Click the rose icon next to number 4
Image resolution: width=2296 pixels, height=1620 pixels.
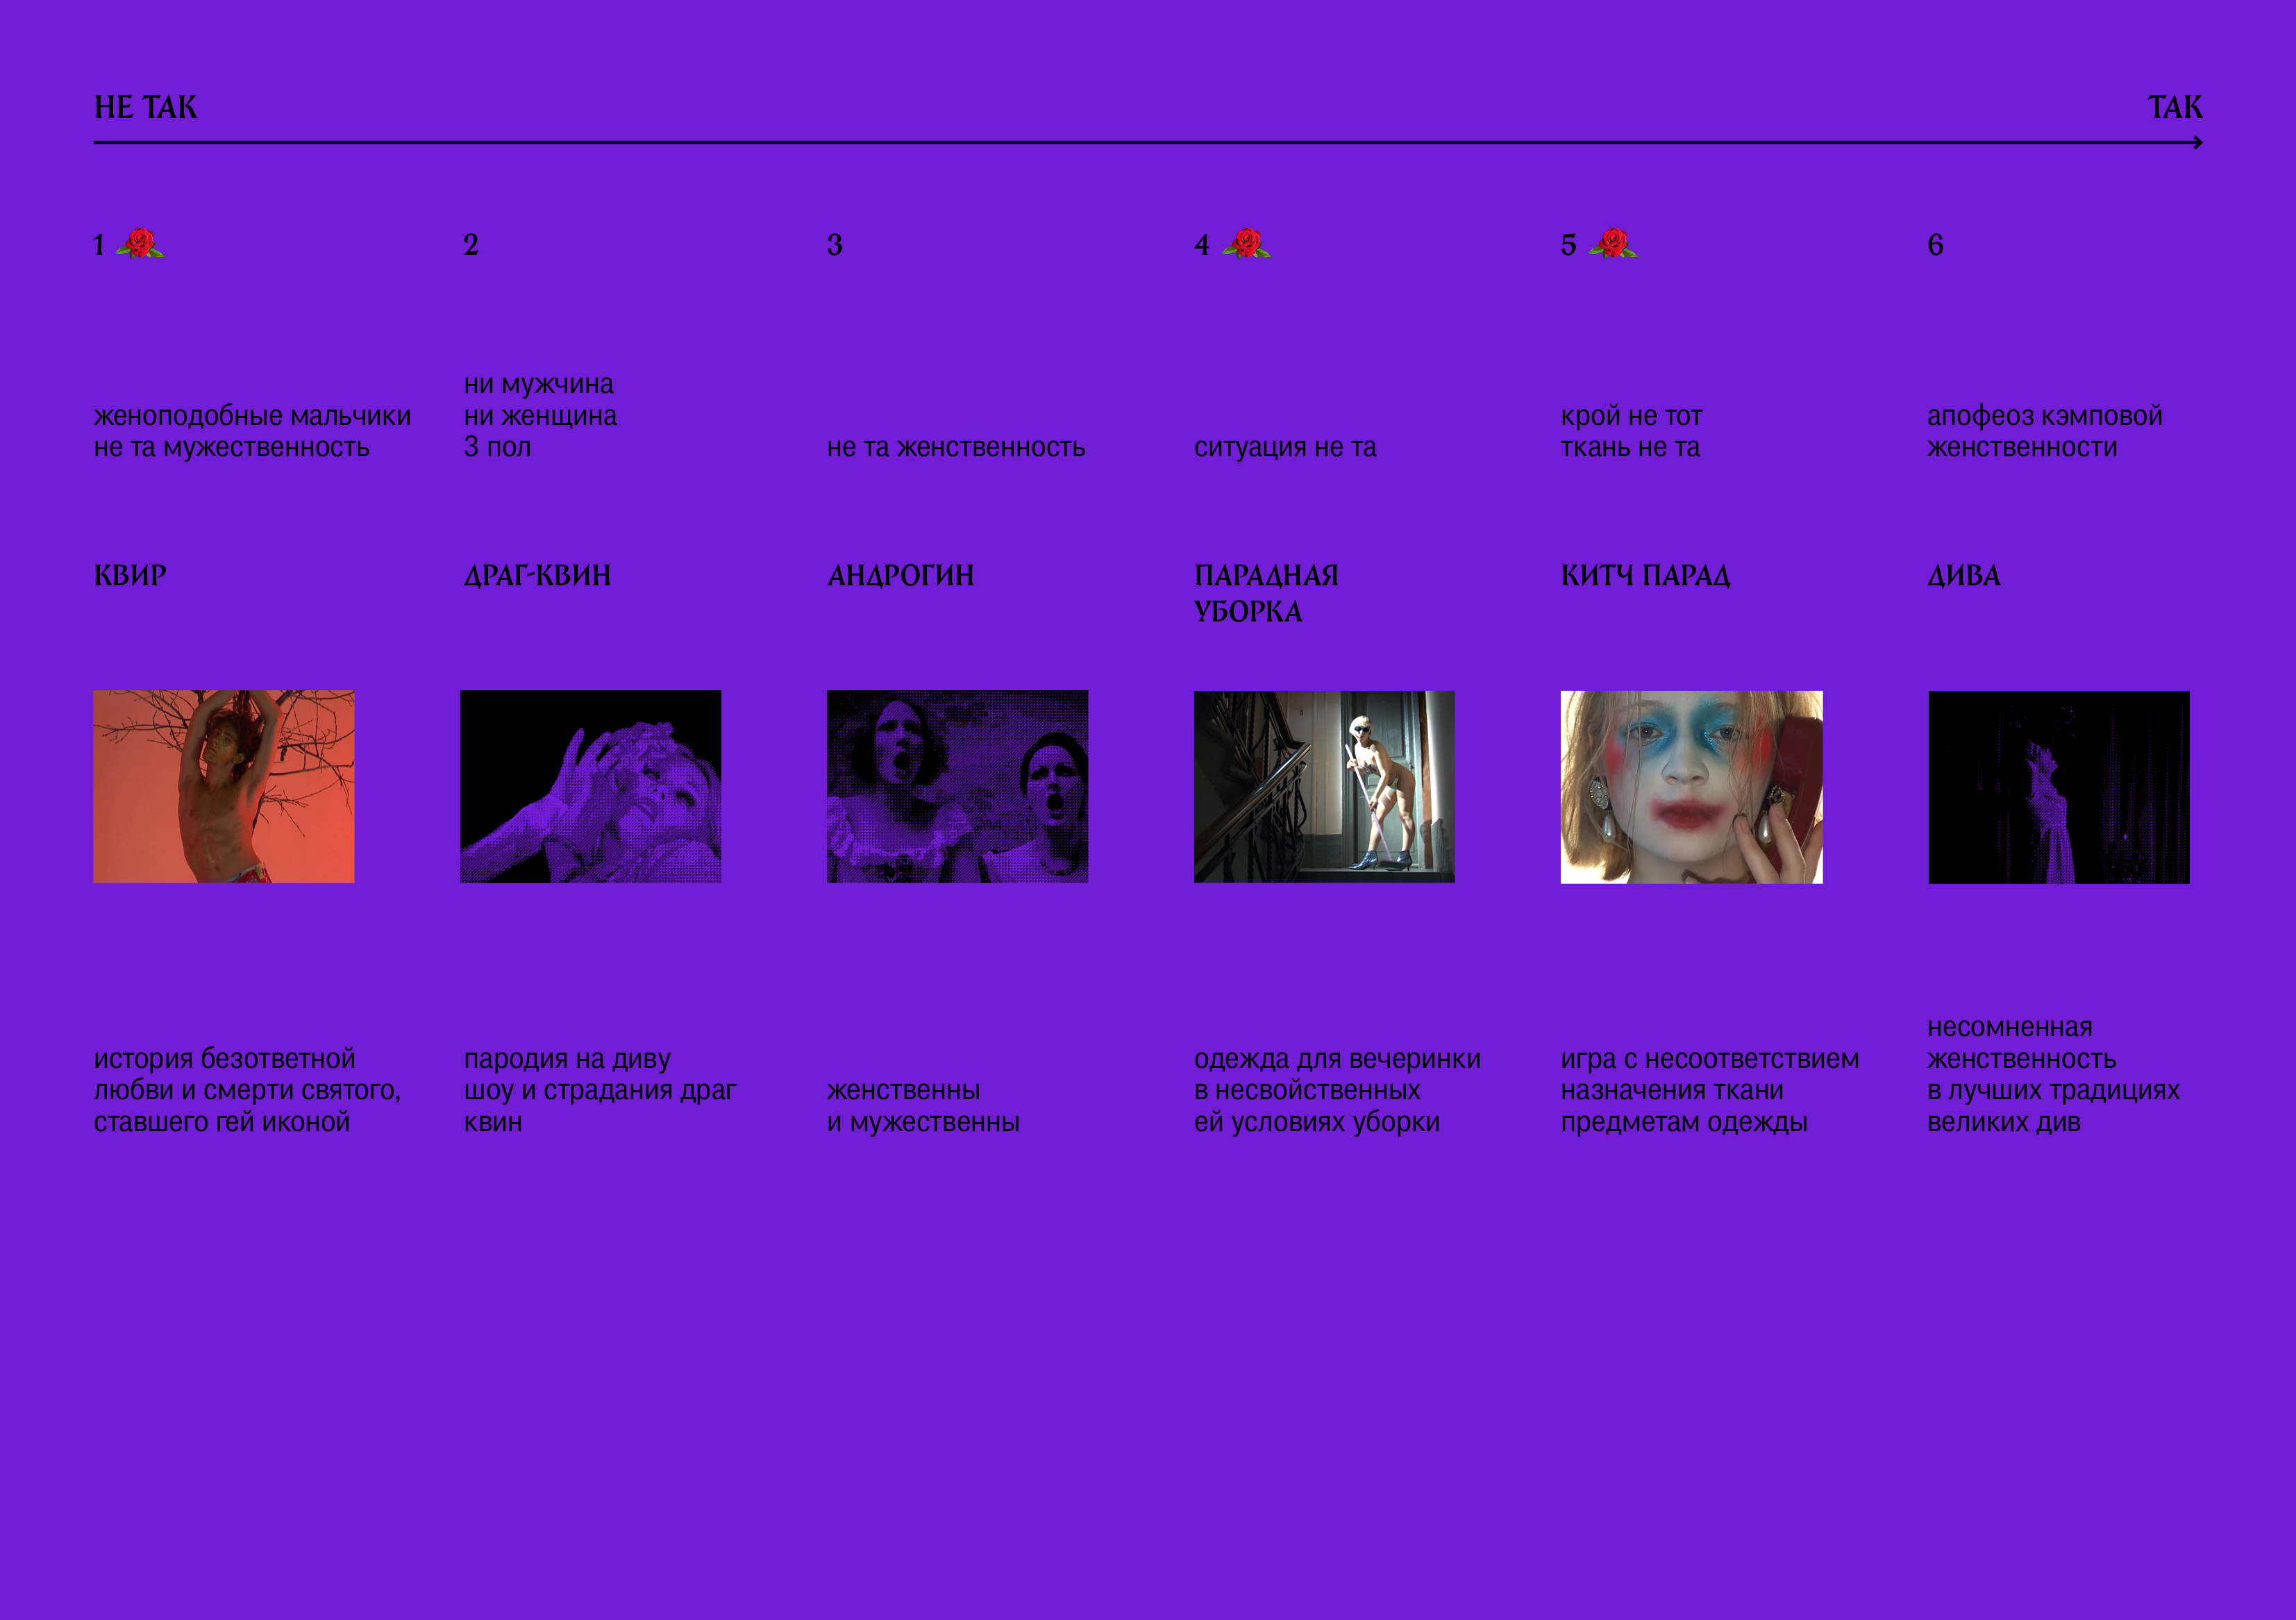(1246, 244)
